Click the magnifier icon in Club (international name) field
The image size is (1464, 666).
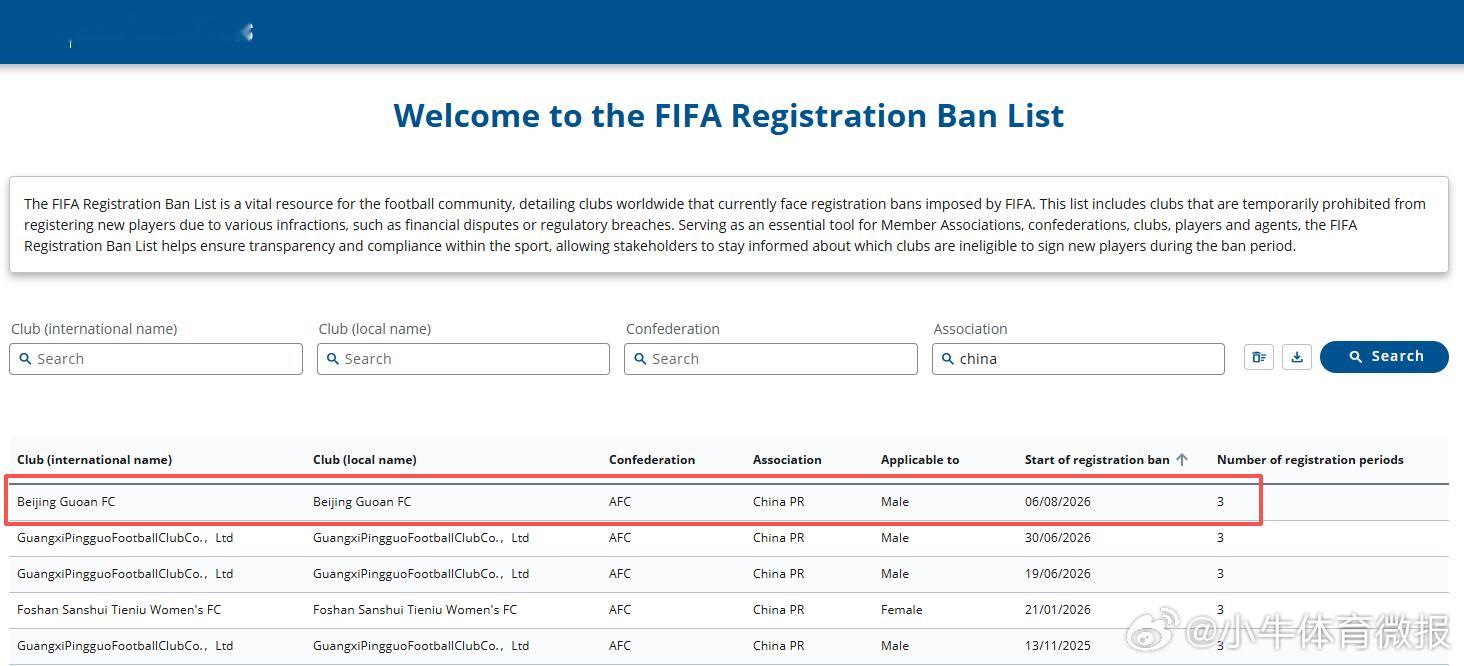[26, 359]
